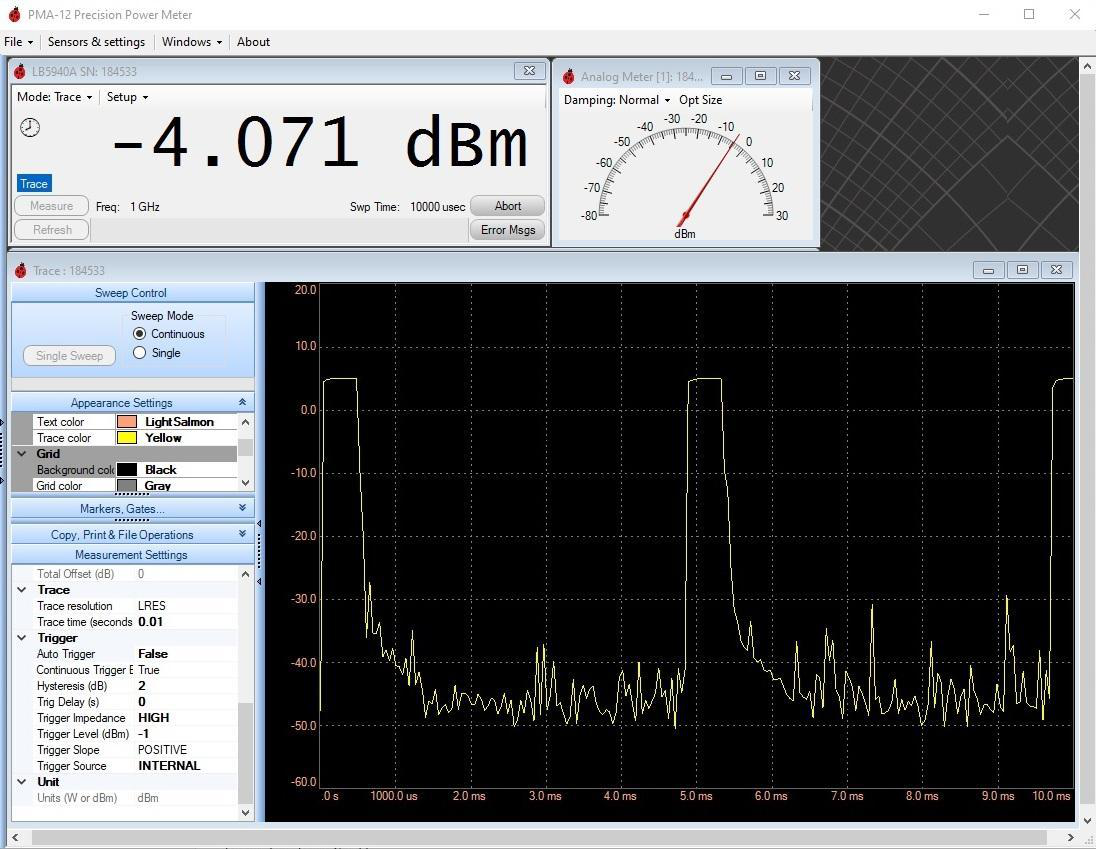The width and height of the screenshot is (1096, 849).
Task: Close the Trace window
Action: [x=1057, y=270]
